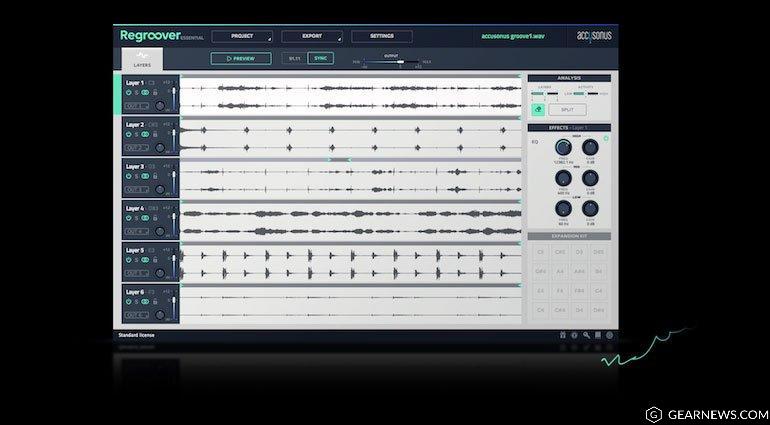This screenshot has width=770, height=425.
Task: Click the pan knob on Layer 5
Action: (160, 273)
